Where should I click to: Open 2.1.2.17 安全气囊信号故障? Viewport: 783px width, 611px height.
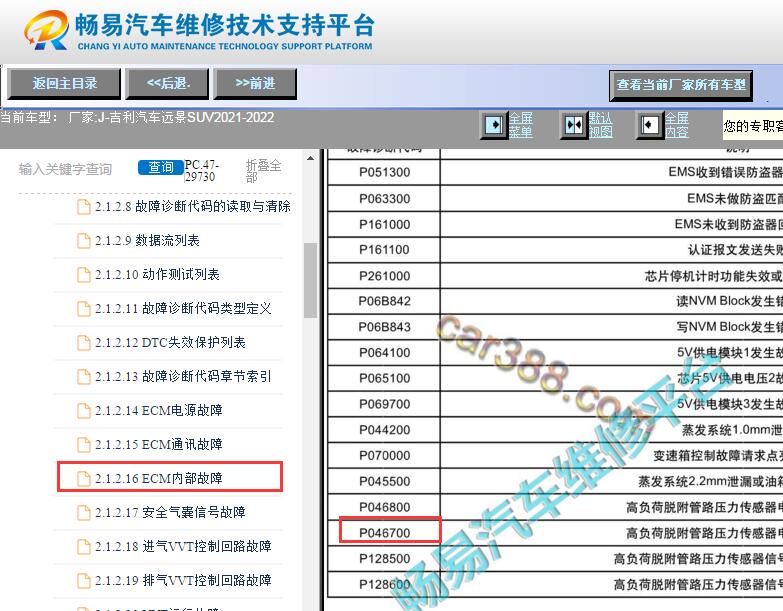point(170,512)
